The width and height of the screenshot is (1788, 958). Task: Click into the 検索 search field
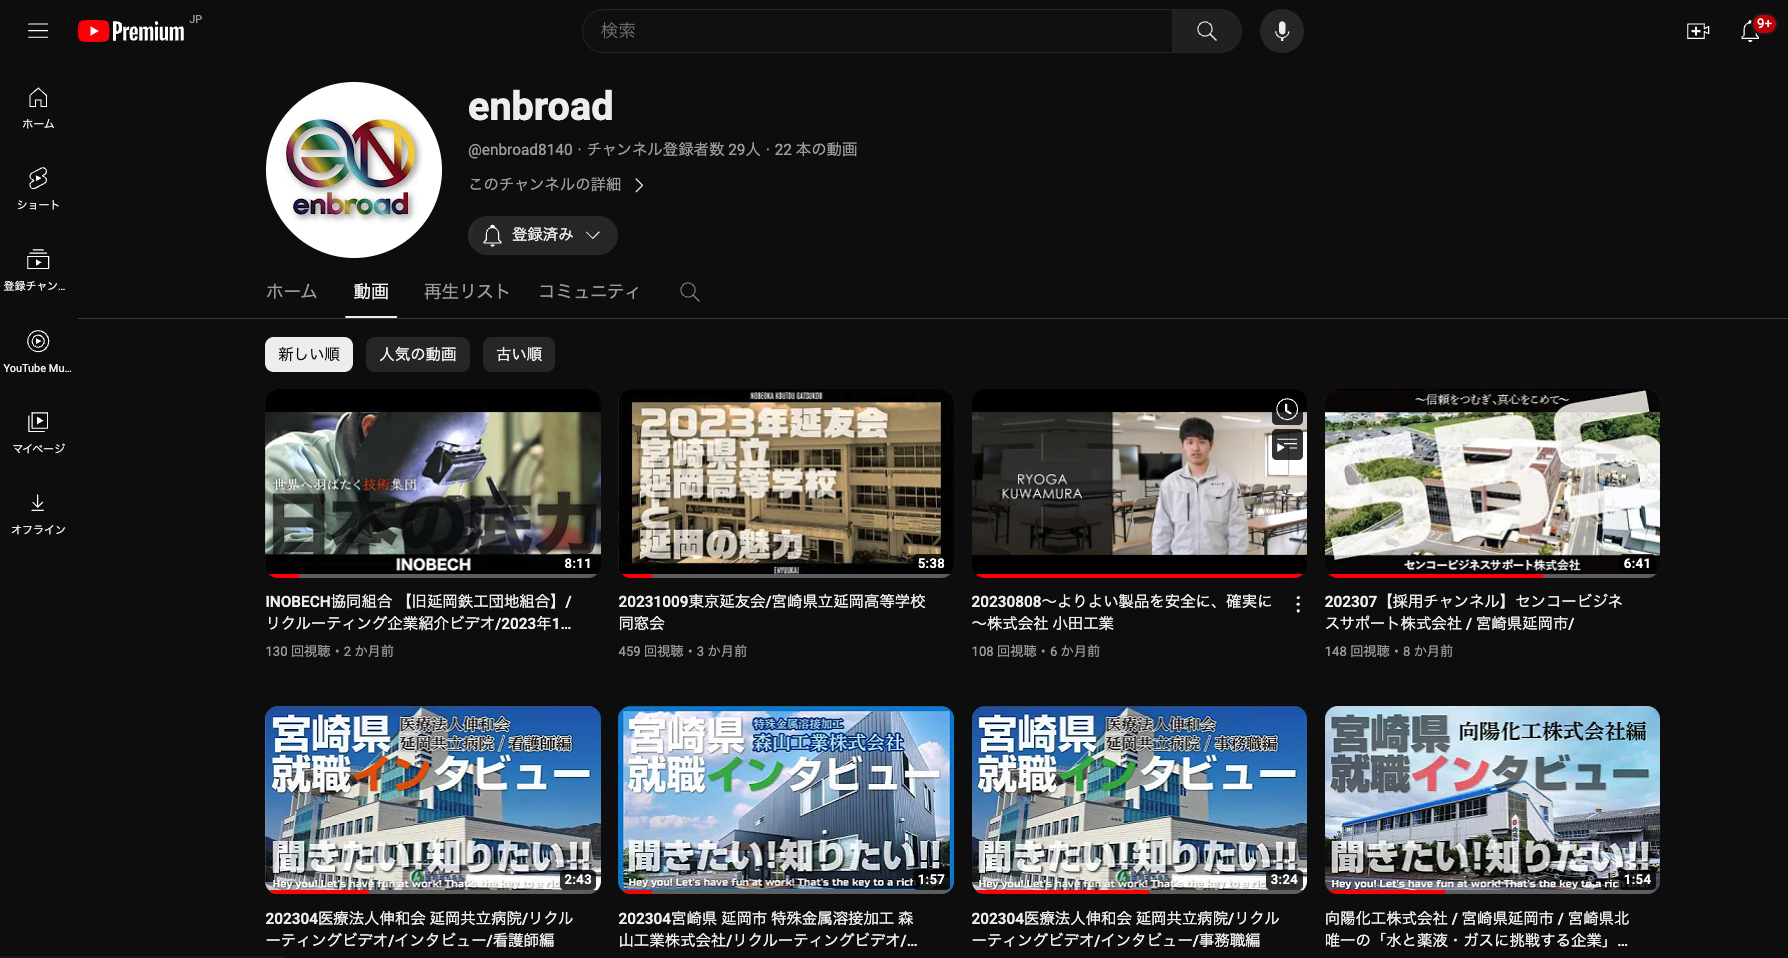click(x=877, y=31)
